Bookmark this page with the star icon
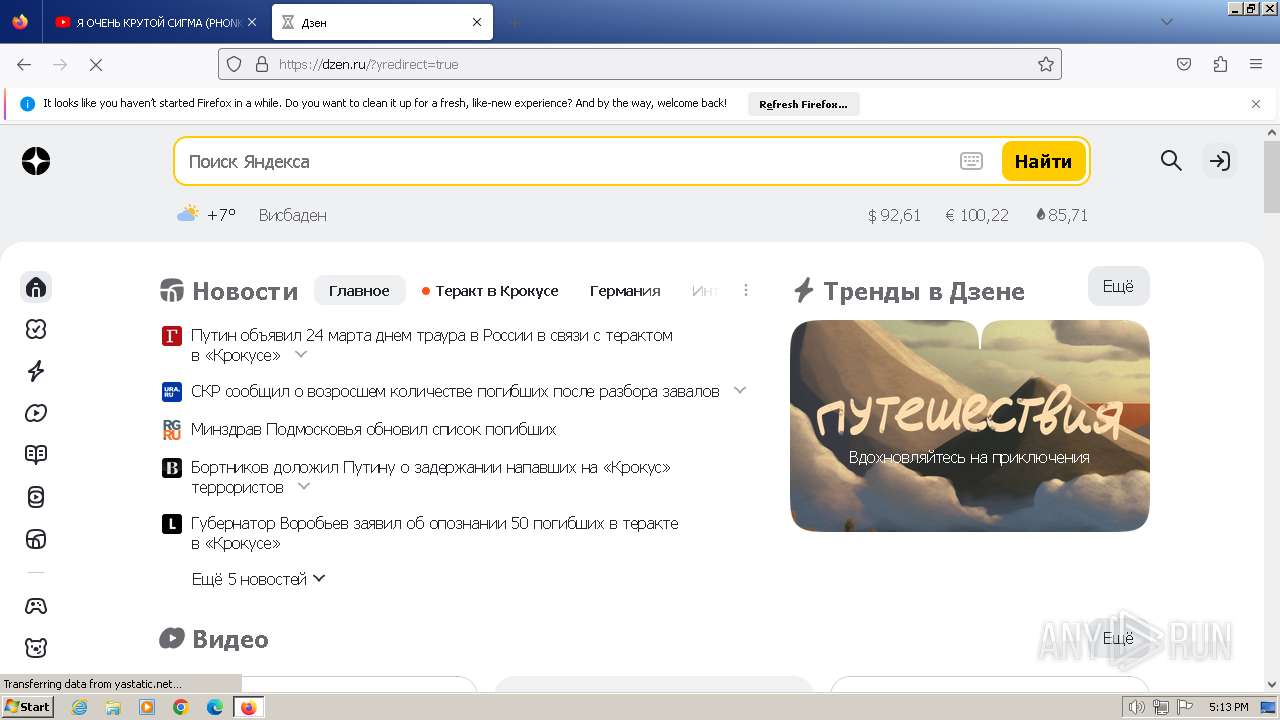The image size is (1280, 720). click(x=1046, y=64)
